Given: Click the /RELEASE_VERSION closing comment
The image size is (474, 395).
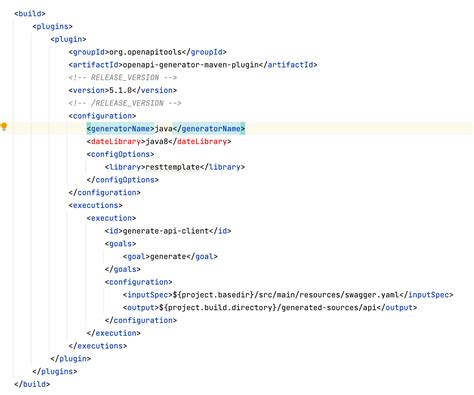Looking at the screenshot, I should point(125,103).
